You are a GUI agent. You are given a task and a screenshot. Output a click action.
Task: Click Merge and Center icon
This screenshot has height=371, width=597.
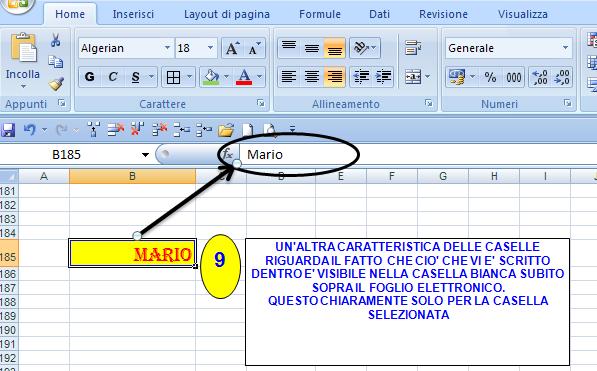click(x=413, y=77)
